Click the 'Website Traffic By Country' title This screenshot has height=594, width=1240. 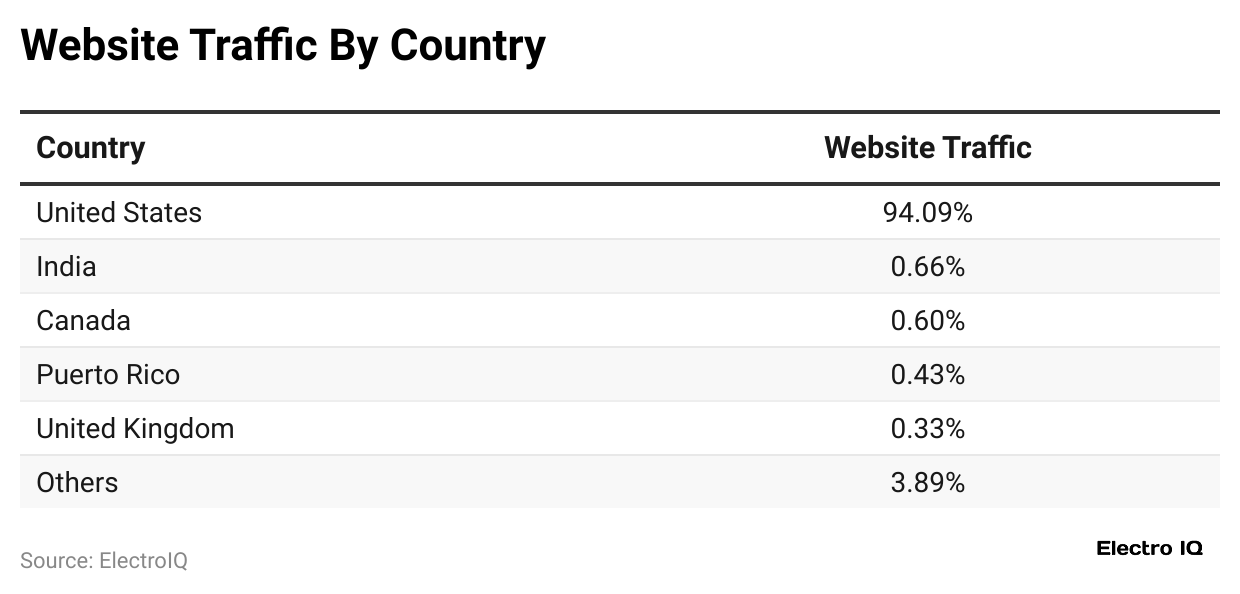tap(283, 46)
